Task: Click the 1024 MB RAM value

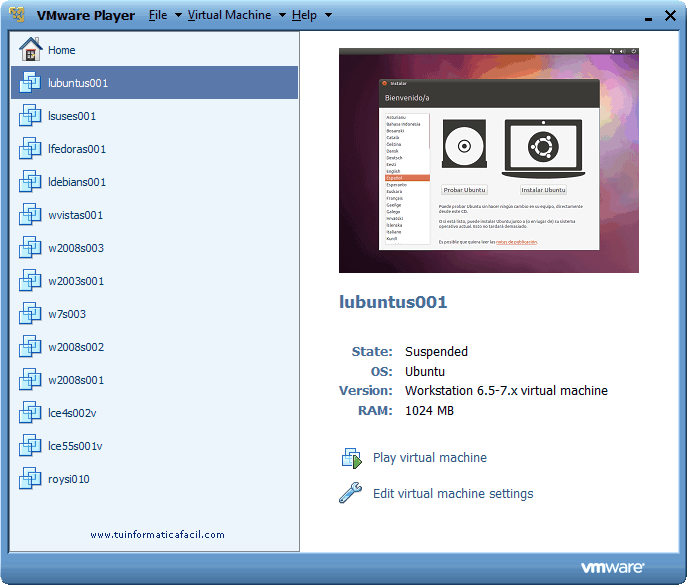Action: coord(429,411)
